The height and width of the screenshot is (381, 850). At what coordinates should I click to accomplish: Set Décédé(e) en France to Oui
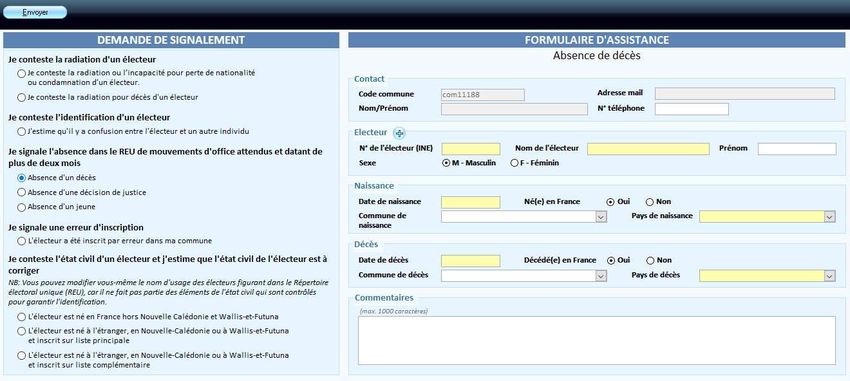[610, 260]
